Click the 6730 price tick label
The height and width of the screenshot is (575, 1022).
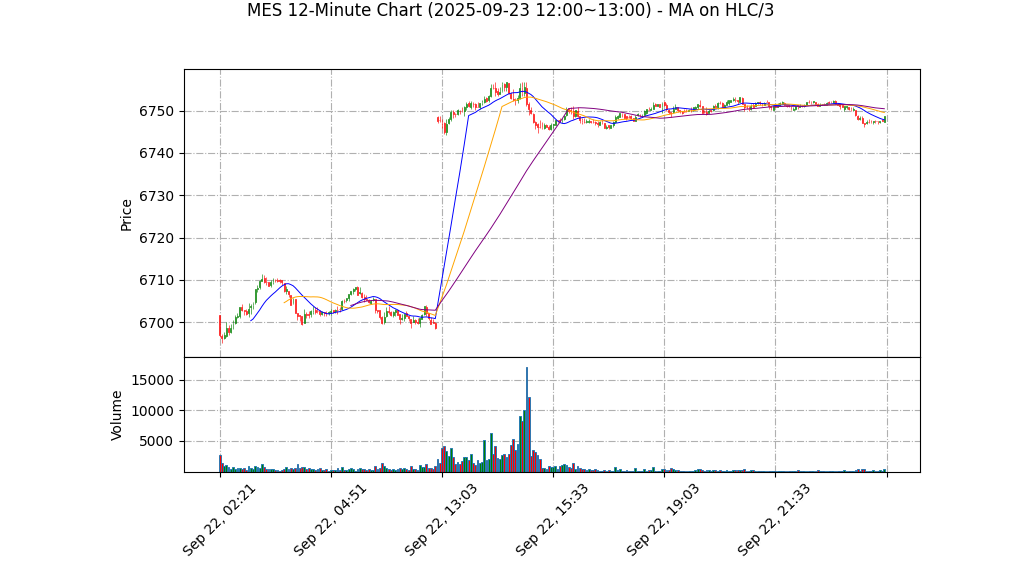pos(157,196)
